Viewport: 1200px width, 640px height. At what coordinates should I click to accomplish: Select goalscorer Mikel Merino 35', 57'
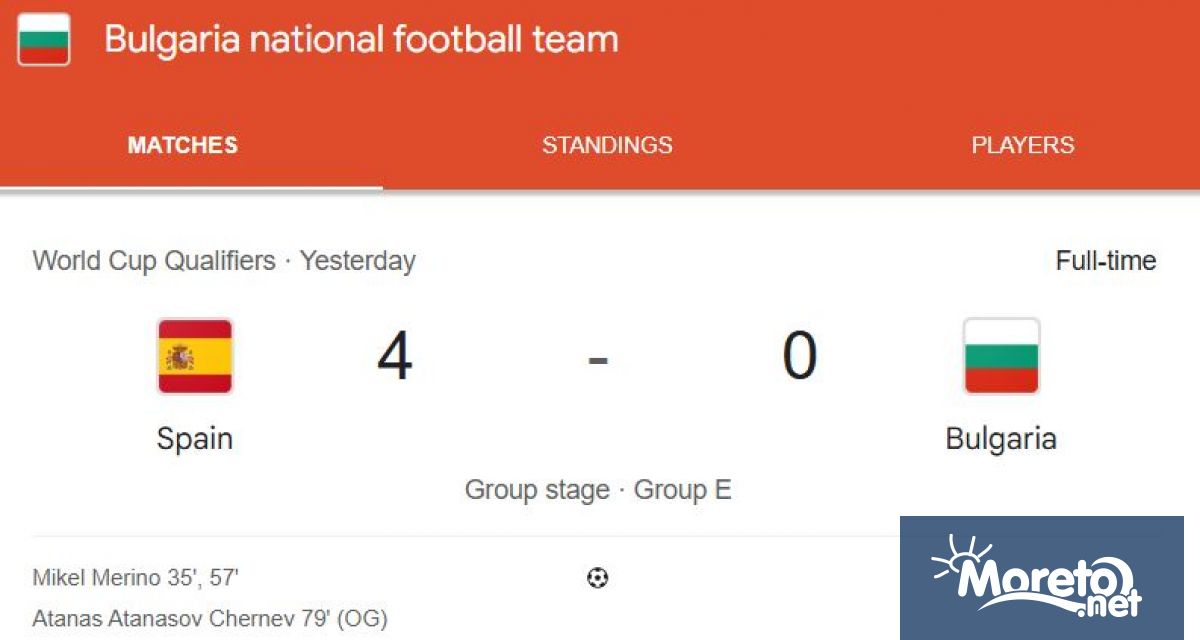(x=136, y=577)
